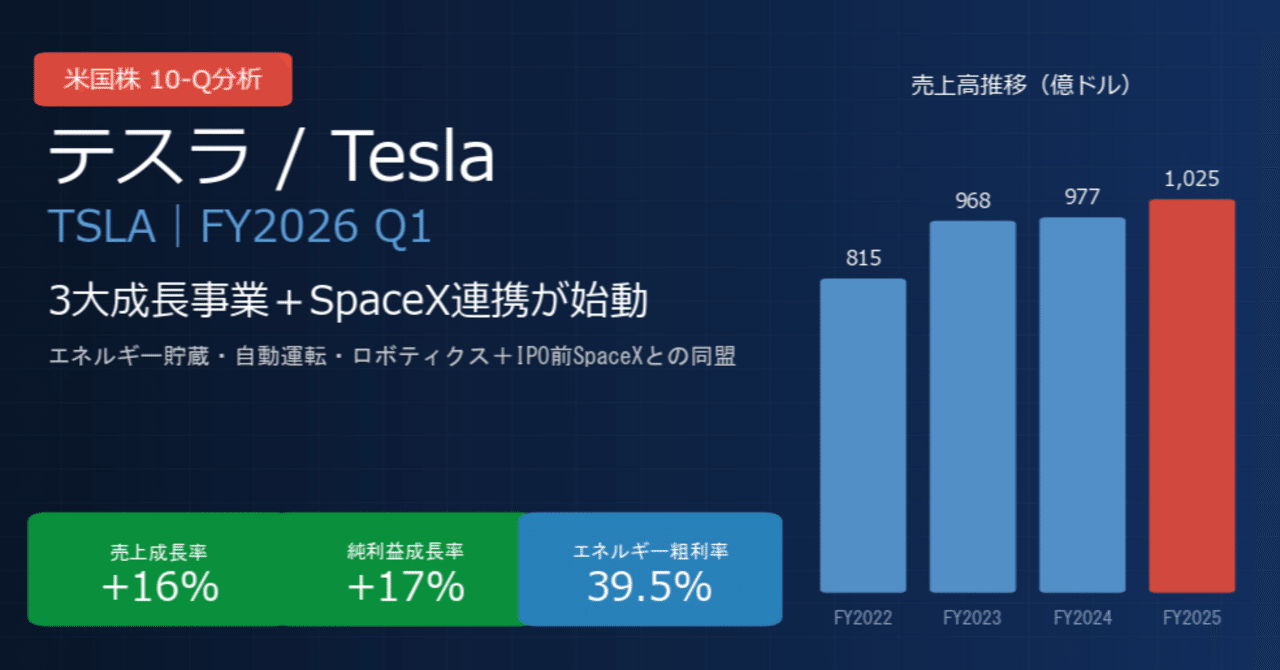Image resolution: width=1280 pixels, height=670 pixels.
Task: Click the エネルギー貯蔵・自動運転 subtitle line
Action: click(x=392, y=357)
